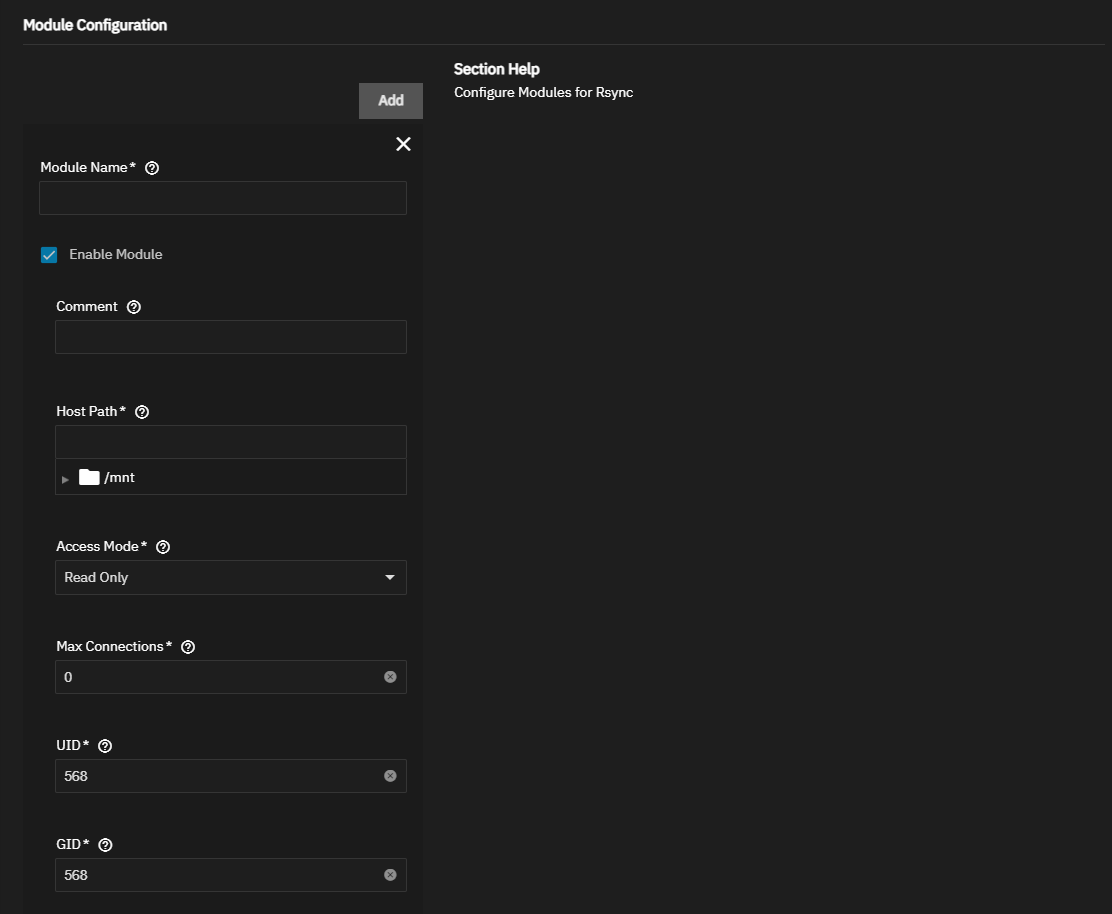The height and width of the screenshot is (914, 1112).
Task: Show Max Connections help tooltip
Action: [188, 647]
